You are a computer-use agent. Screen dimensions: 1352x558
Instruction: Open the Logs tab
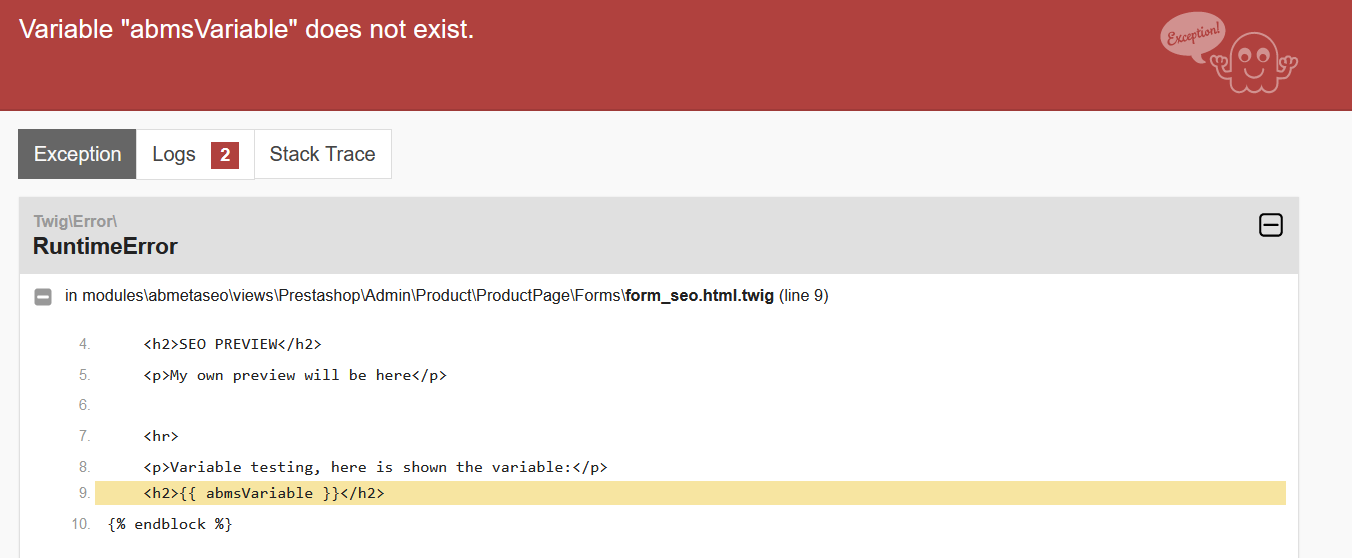pos(174,154)
